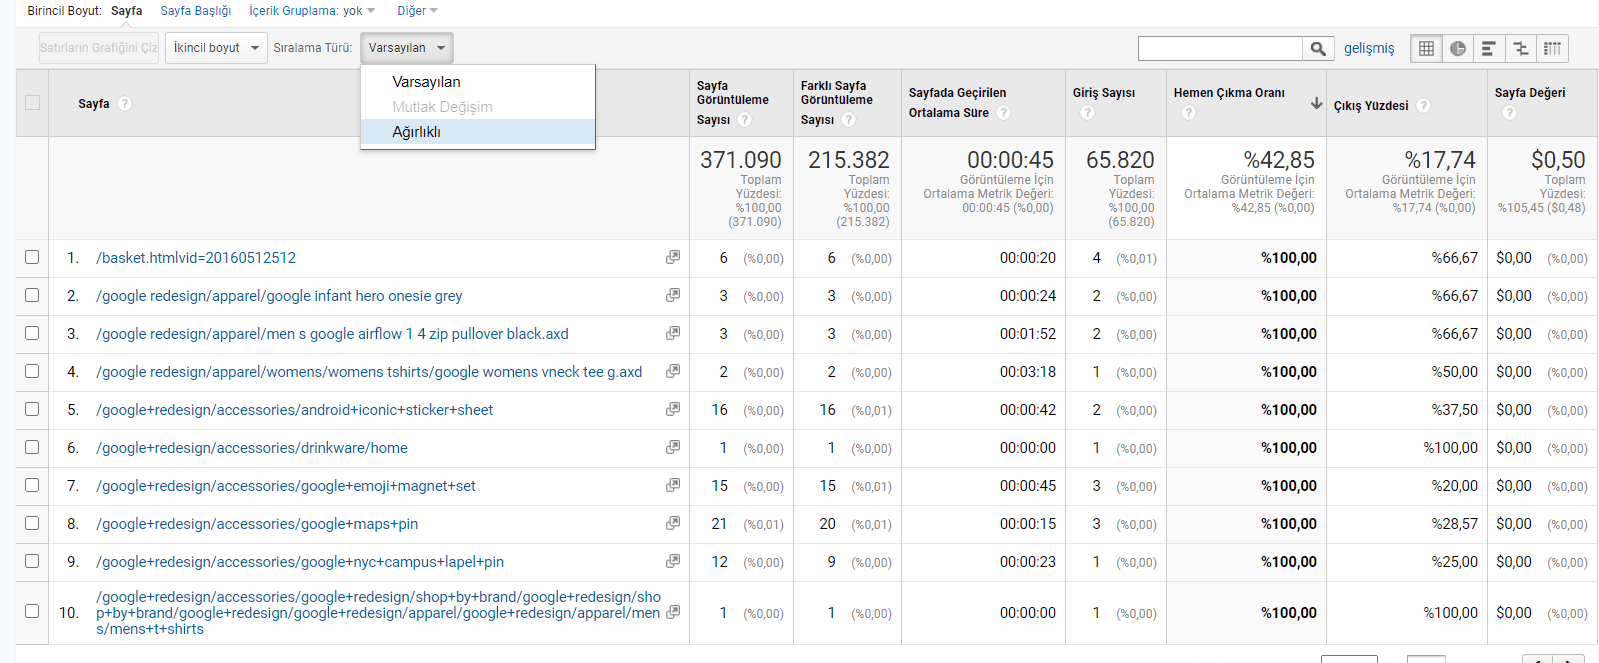
Task: Choose Ağırlıklı from sort type menu
Action: point(416,132)
